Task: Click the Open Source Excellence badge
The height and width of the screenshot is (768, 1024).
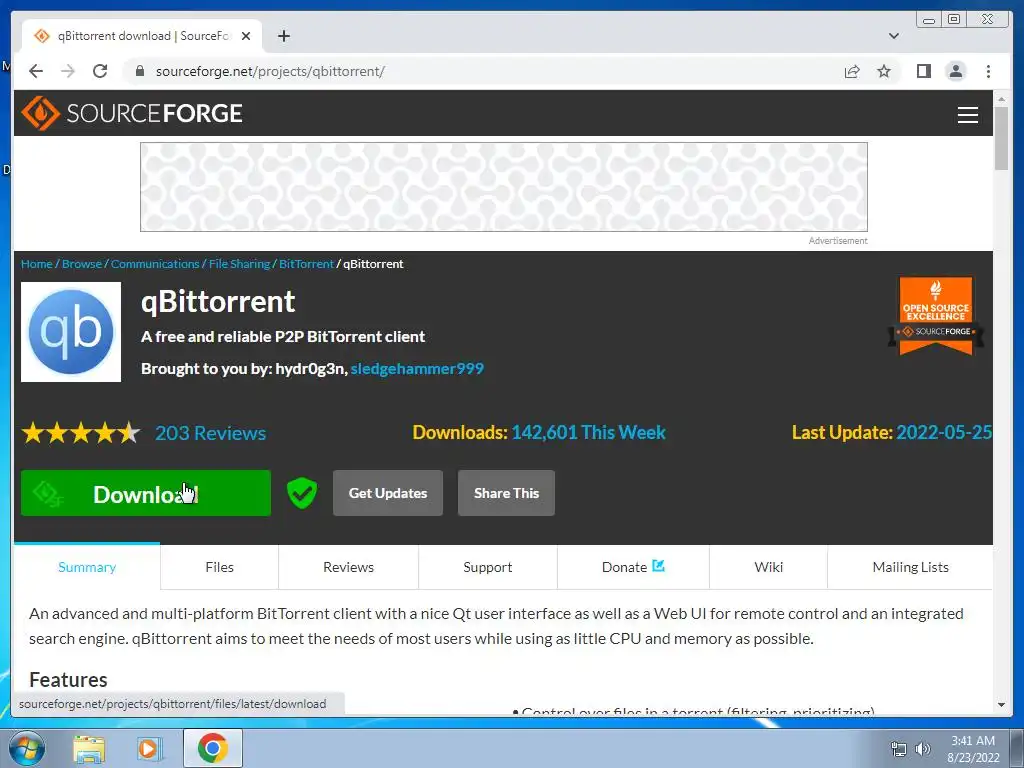Action: tap(936, 316)
